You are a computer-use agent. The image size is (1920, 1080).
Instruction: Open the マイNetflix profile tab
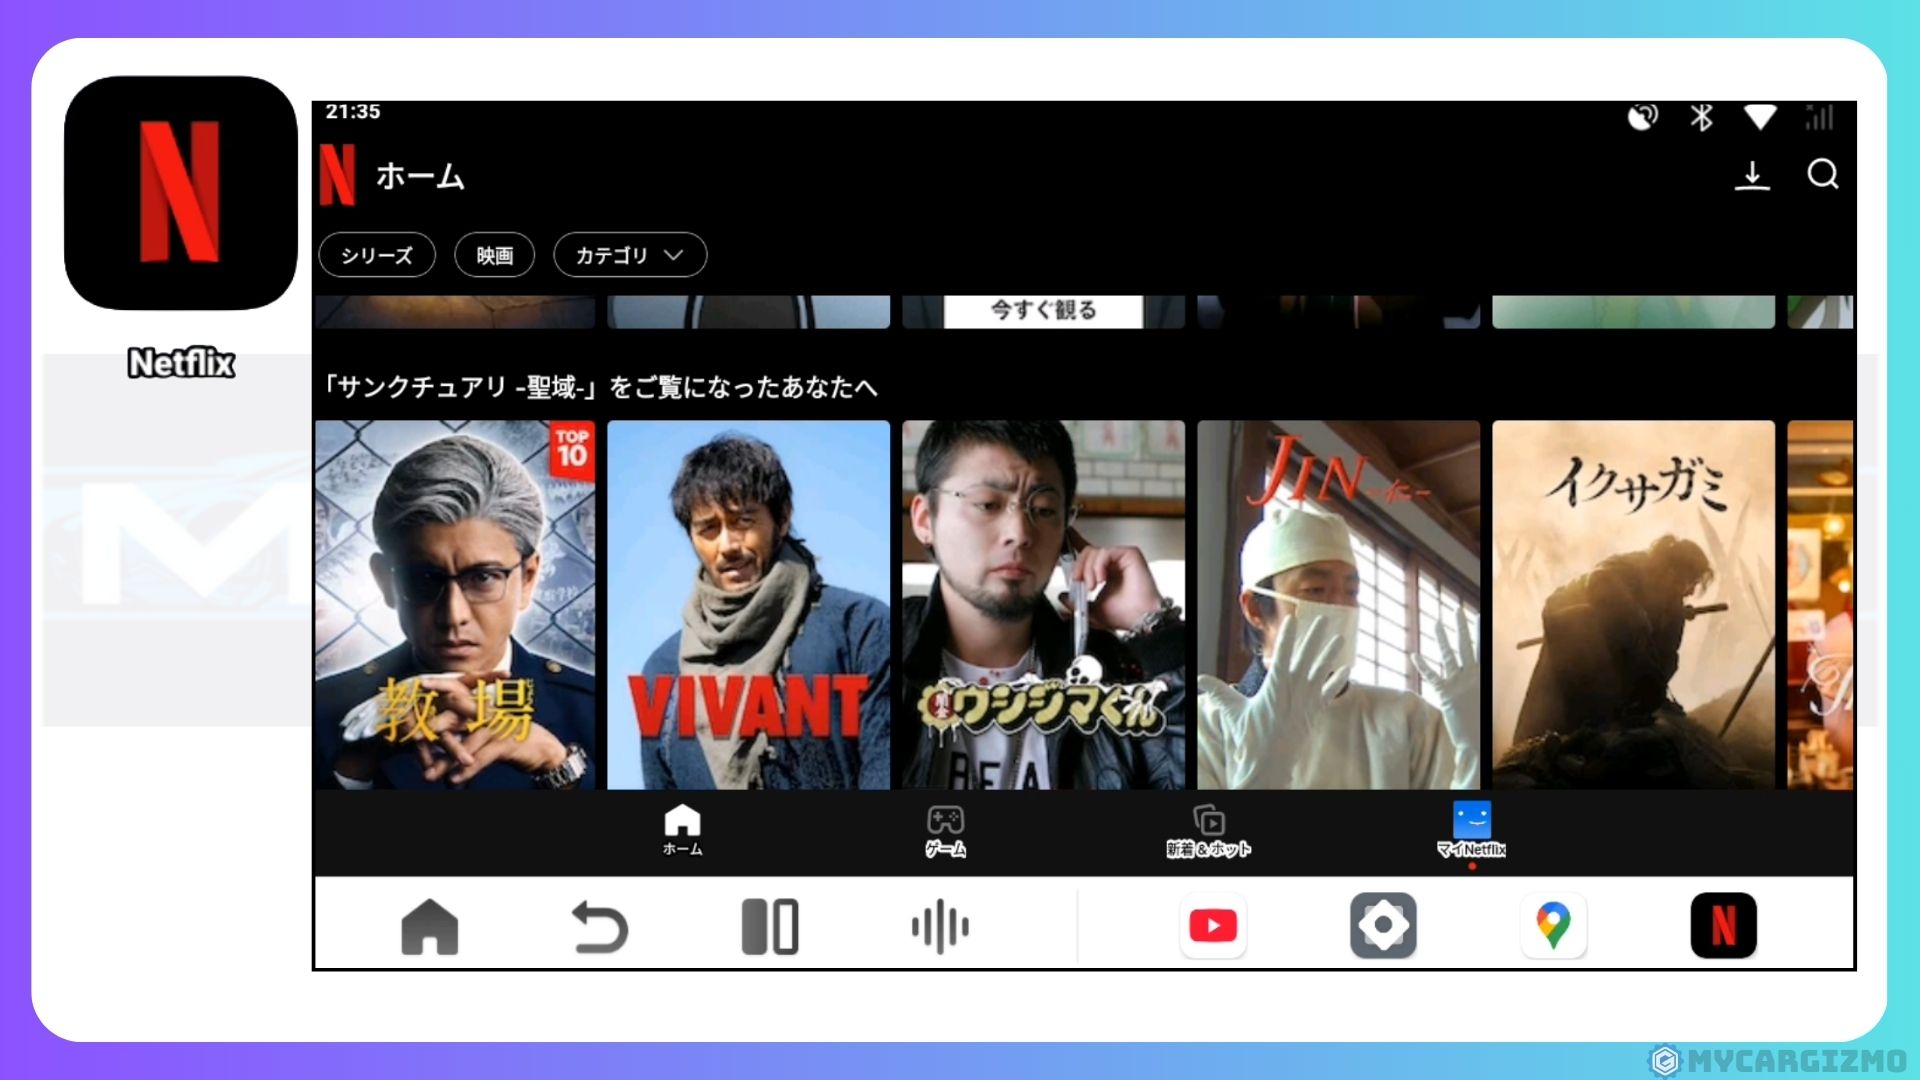click(x=1471, y=829)
